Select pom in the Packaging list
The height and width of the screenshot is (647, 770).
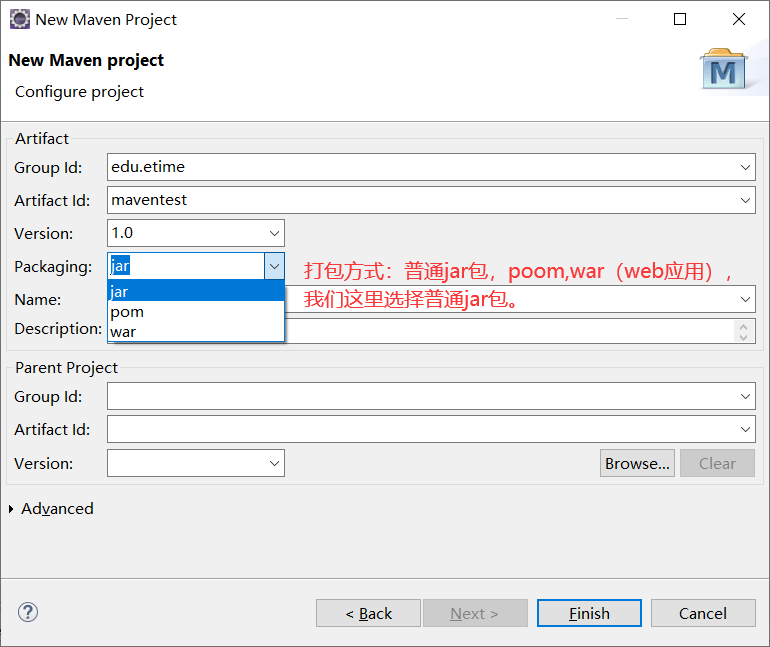(196, 312)
